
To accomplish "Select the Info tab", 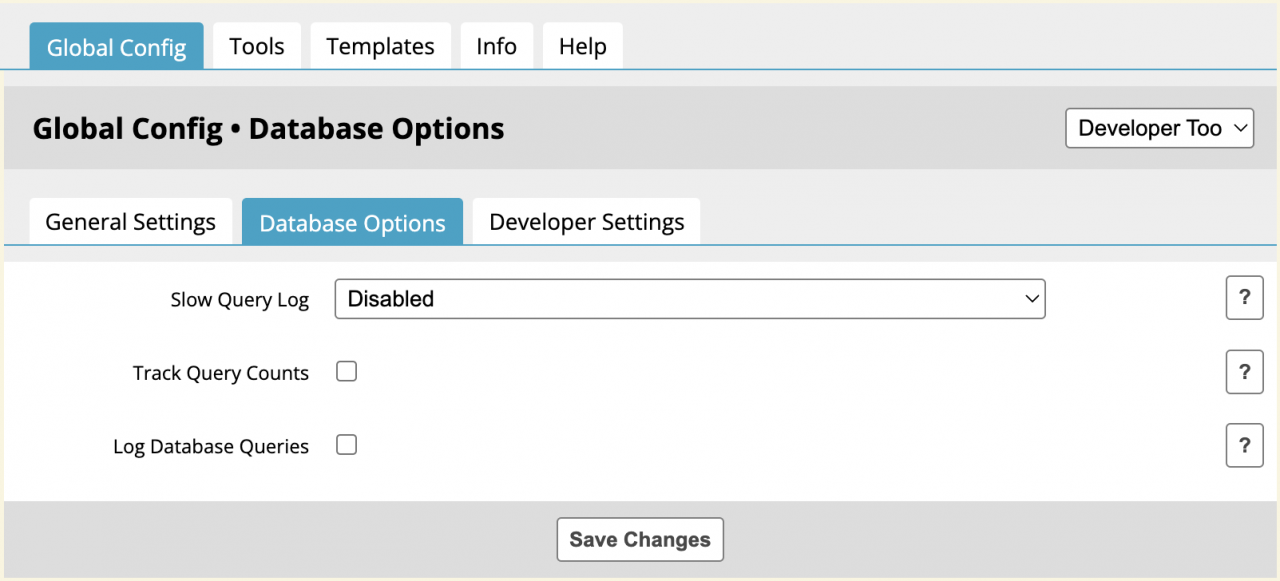I will coord(496,47).
